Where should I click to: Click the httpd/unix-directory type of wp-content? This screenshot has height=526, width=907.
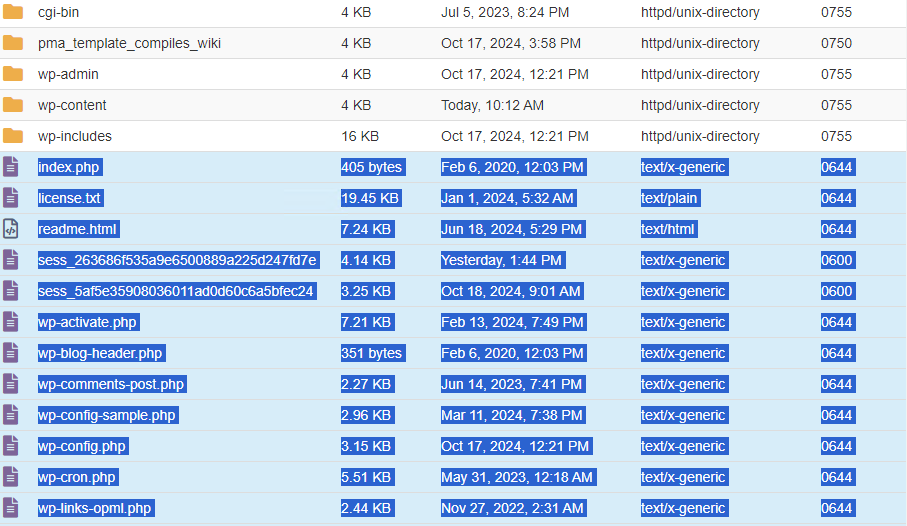pos(700,105)
